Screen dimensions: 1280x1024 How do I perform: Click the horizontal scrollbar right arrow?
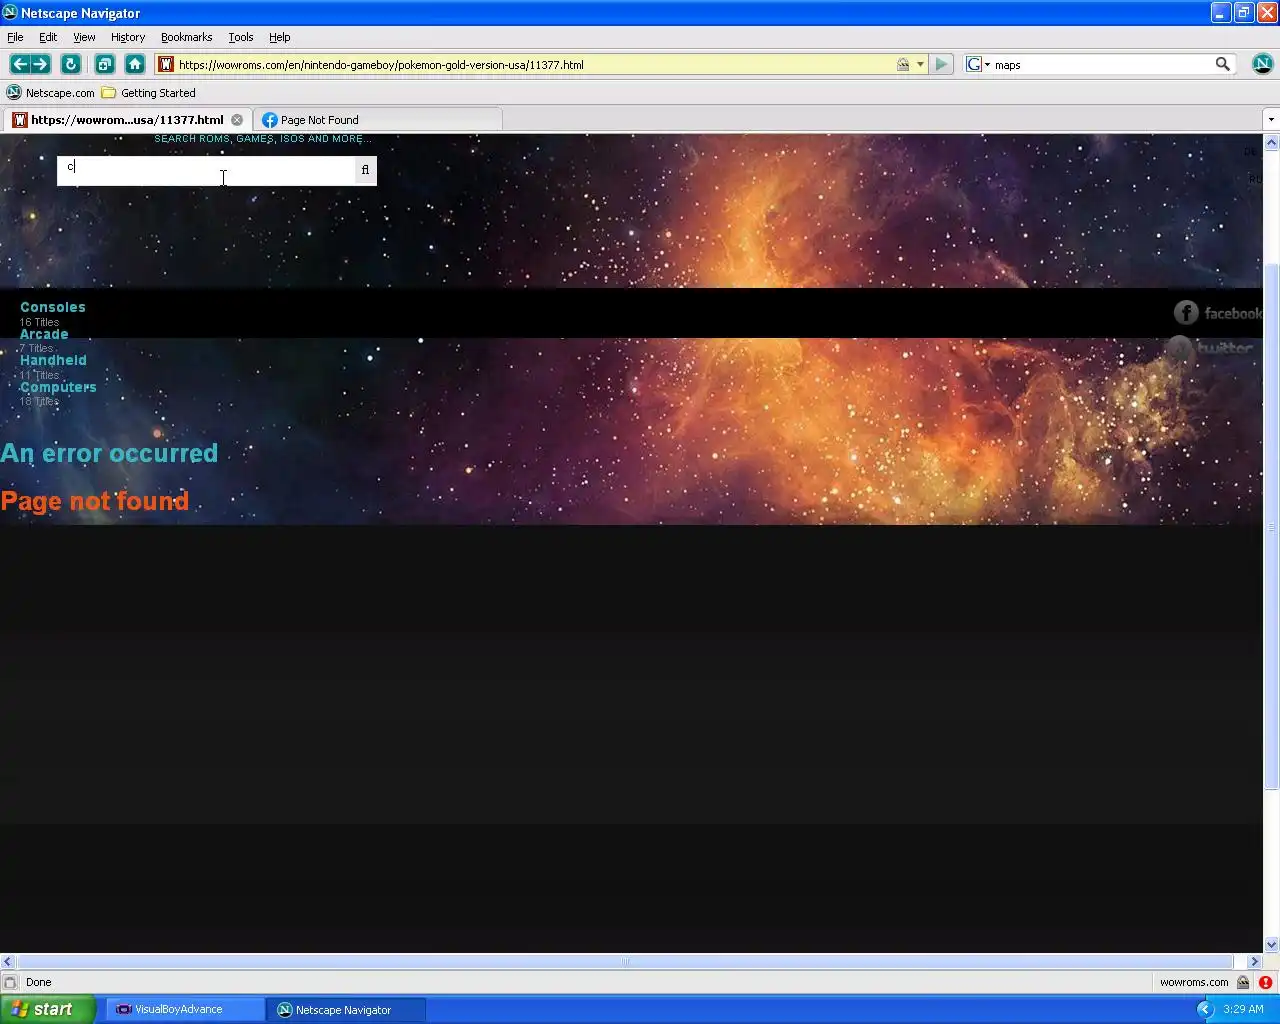click(1254, 961)
